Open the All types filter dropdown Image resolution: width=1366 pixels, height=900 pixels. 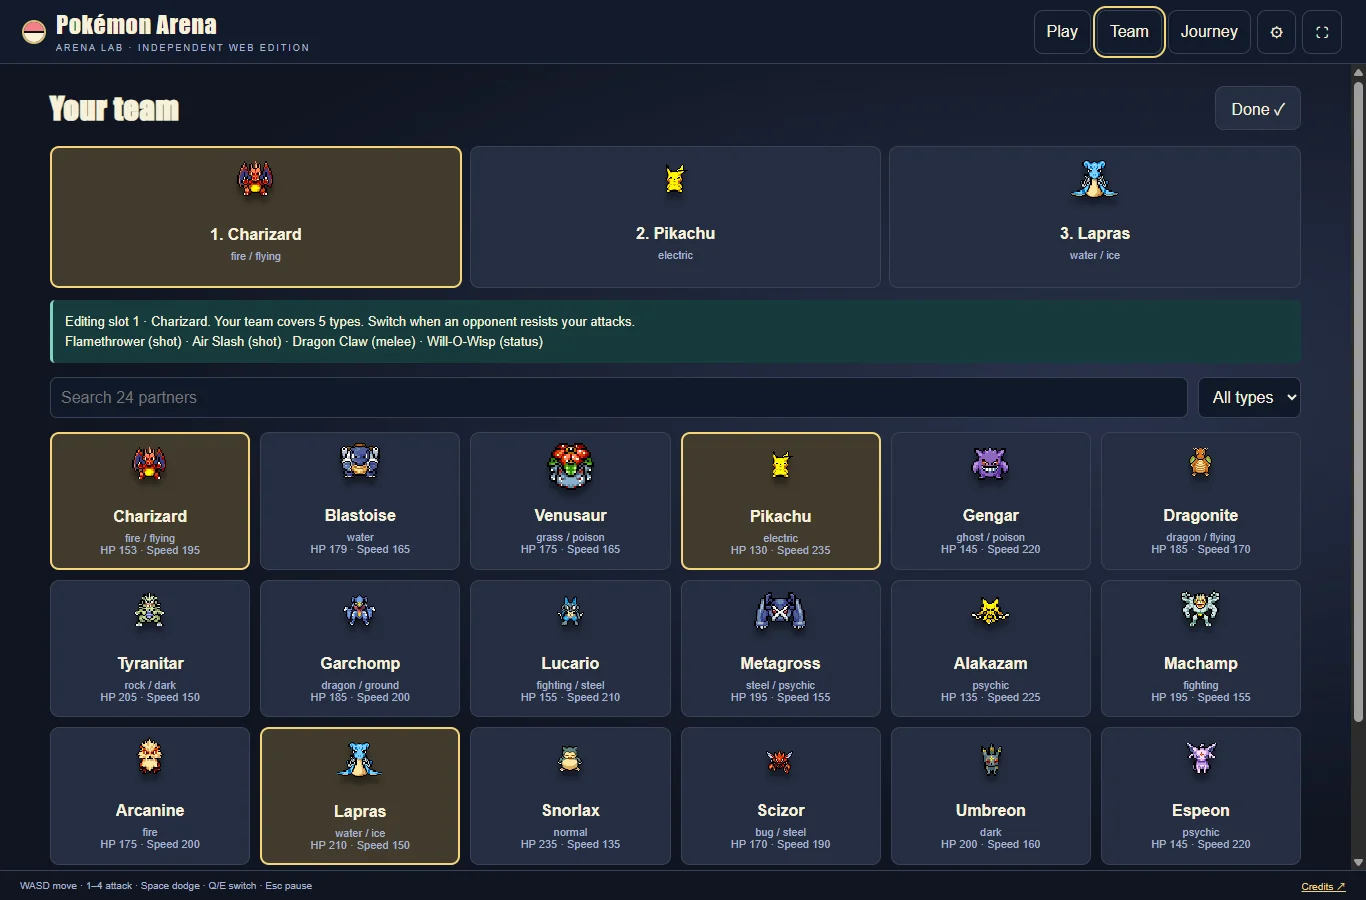1249,397
